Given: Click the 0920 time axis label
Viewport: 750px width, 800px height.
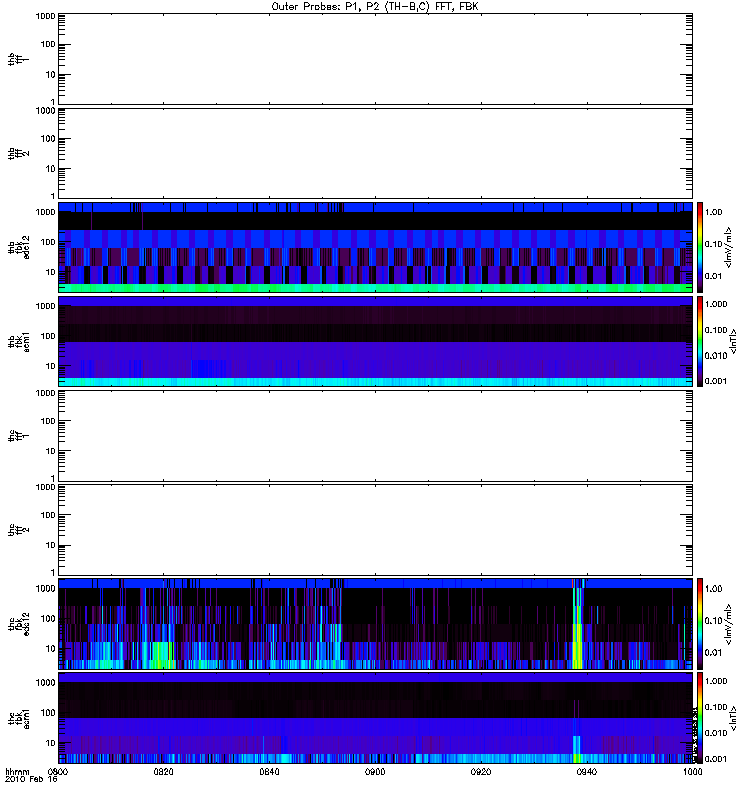Looking at the screenshot, I should [x=481, y=771].
